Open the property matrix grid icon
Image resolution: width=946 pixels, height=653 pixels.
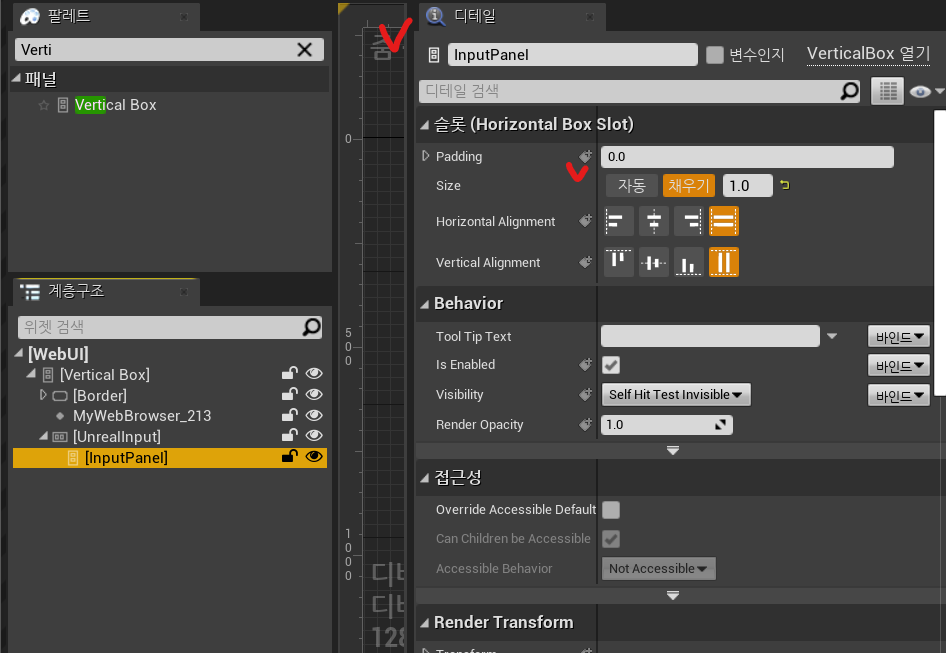(x=887, y=91)
